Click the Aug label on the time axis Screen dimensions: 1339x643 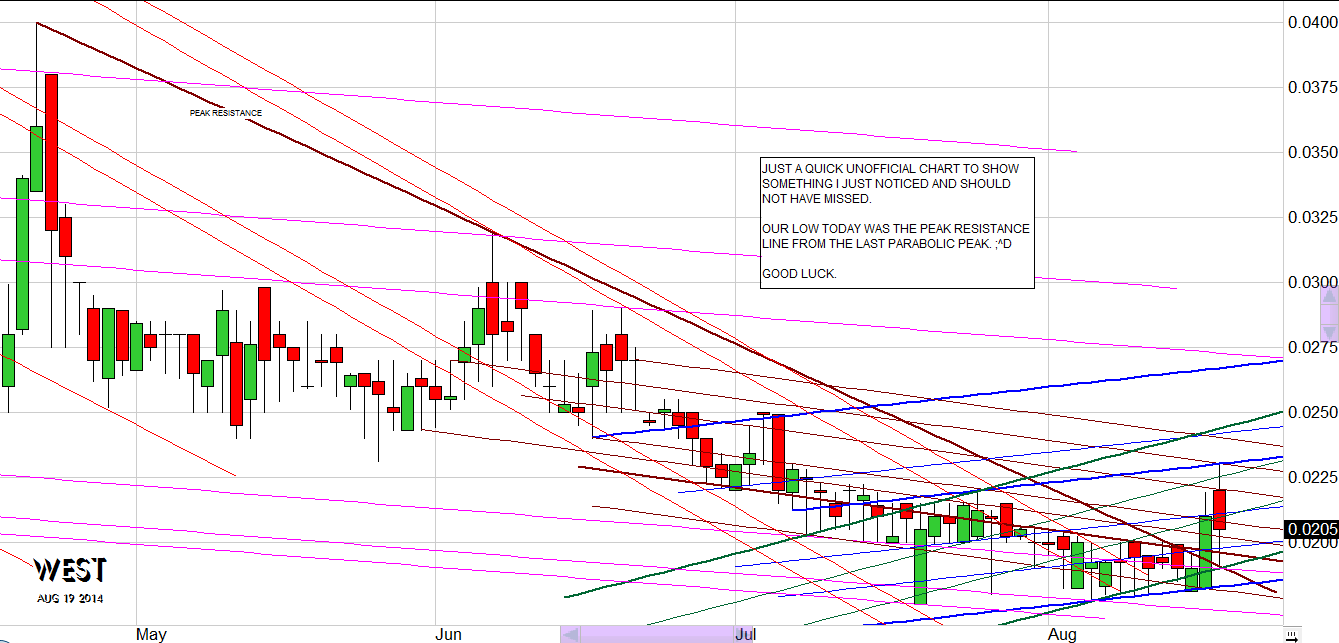1062,635
